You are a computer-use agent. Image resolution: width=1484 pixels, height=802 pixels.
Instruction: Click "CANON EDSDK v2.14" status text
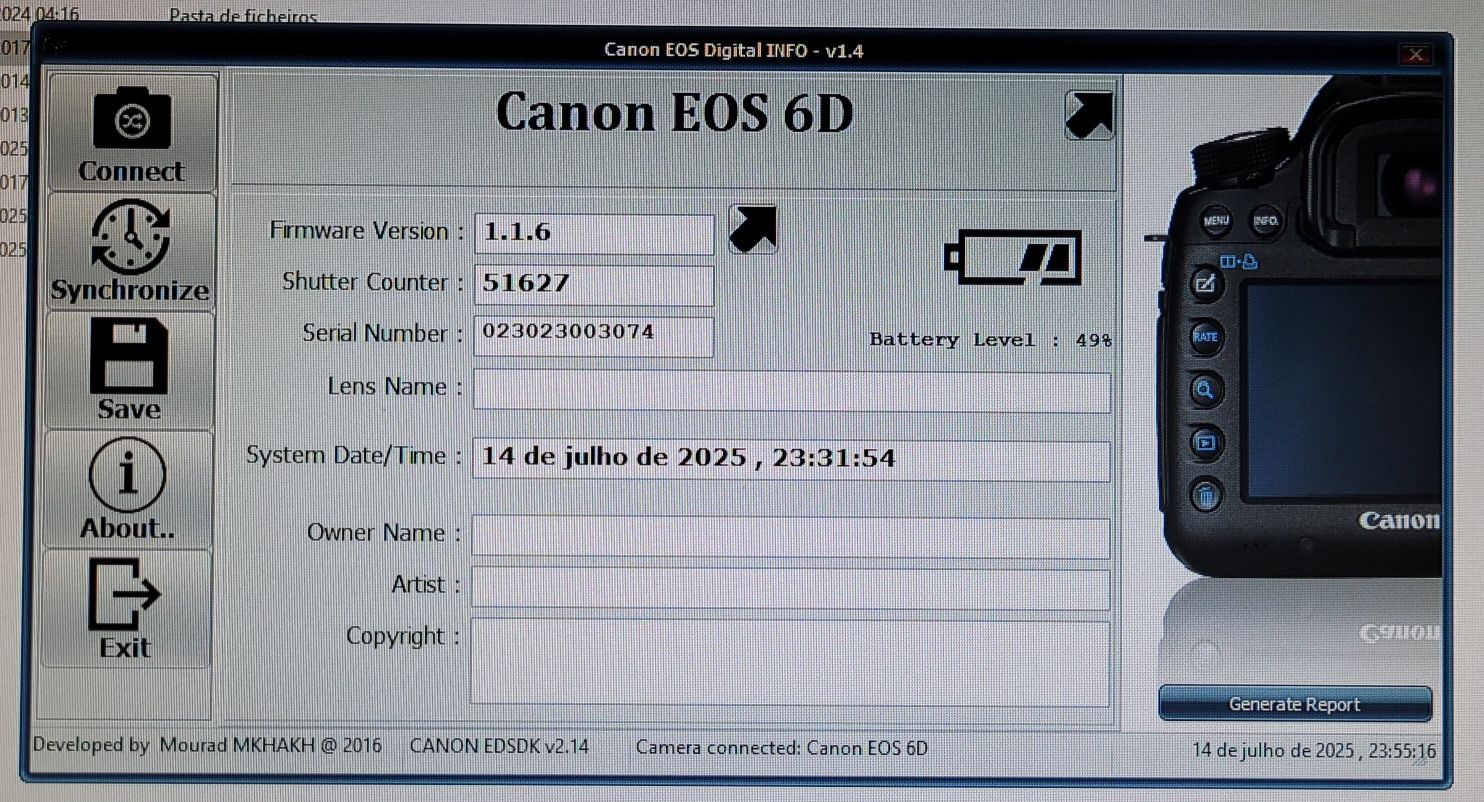tap(500, 746)
